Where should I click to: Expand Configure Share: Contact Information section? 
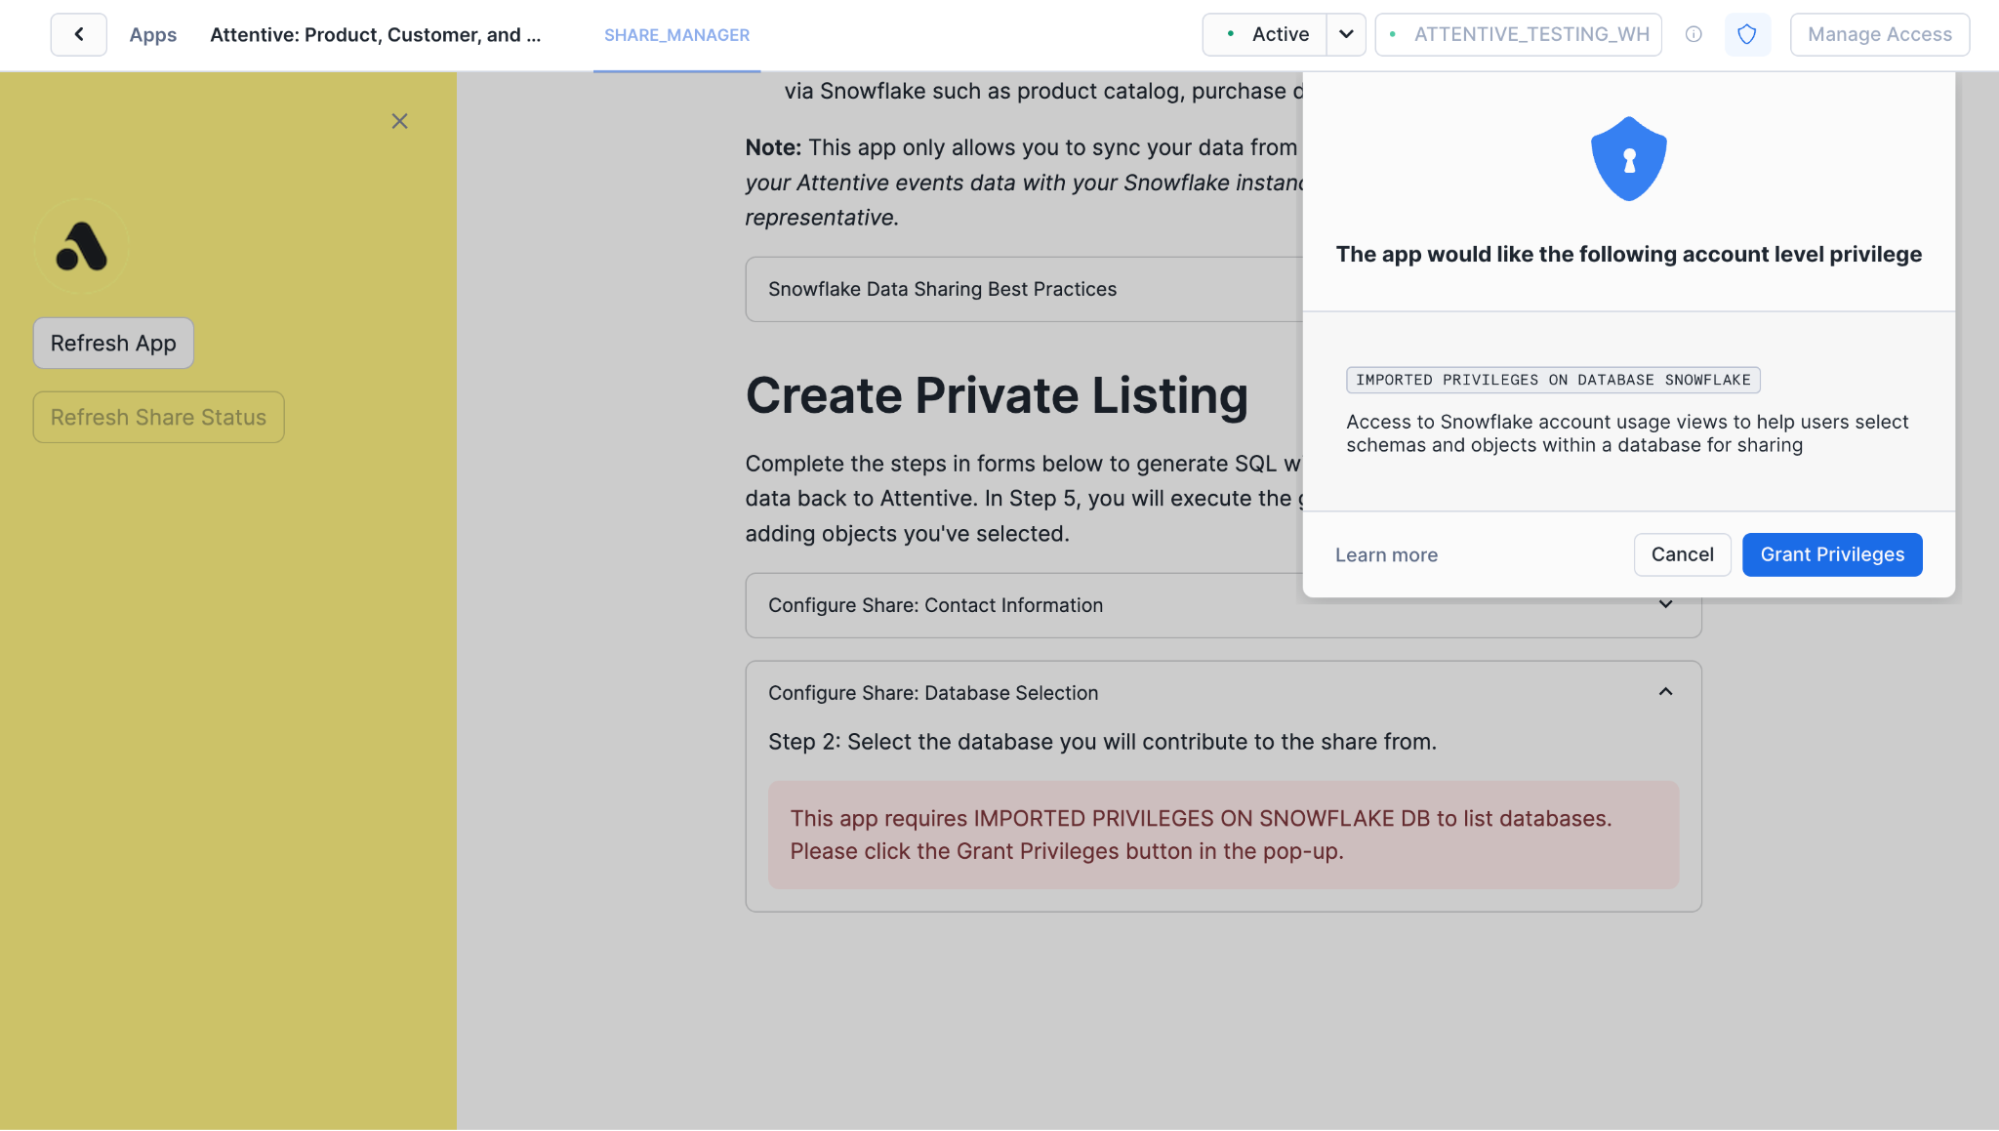[1223, 605]
